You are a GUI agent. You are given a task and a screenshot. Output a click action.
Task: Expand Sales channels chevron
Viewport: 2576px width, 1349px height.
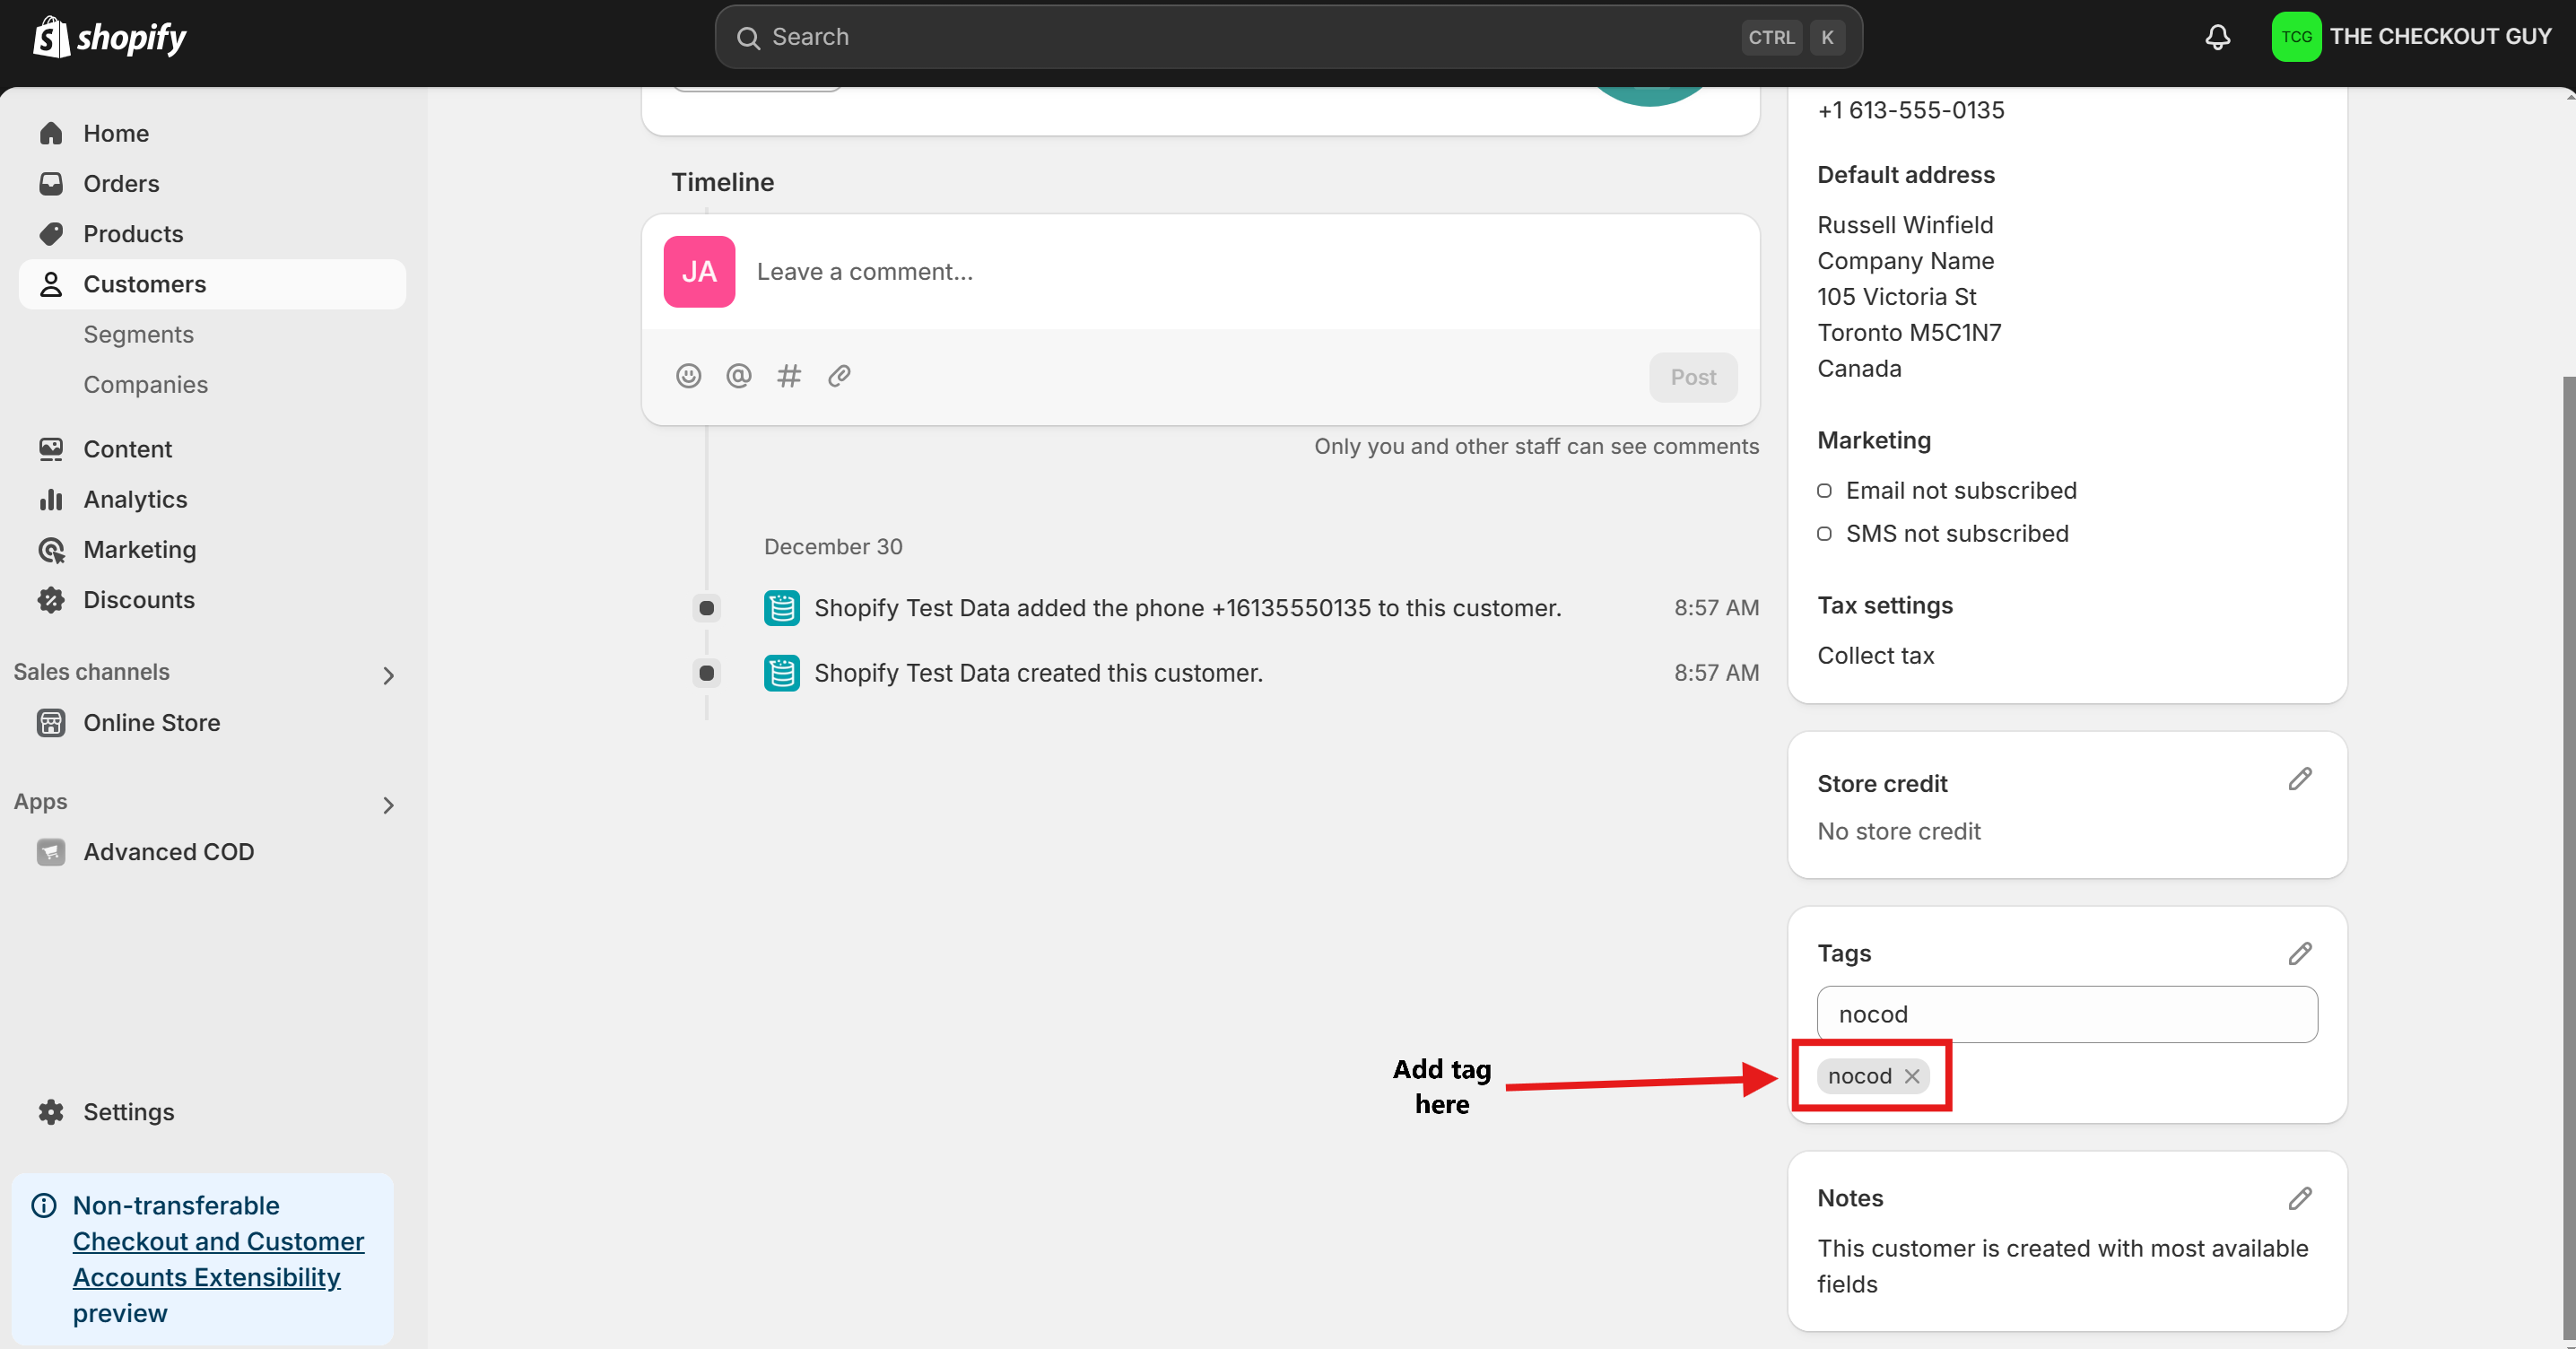[388, 676]
